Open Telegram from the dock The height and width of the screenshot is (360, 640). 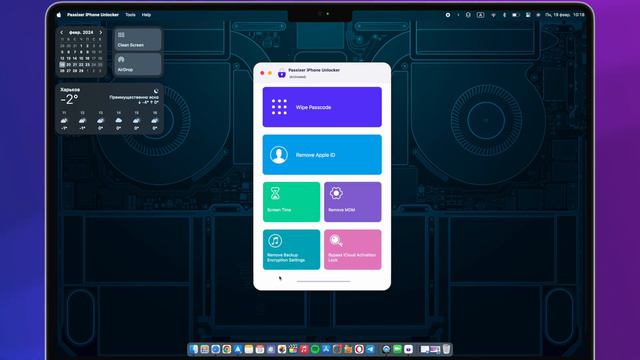(370, 349)
